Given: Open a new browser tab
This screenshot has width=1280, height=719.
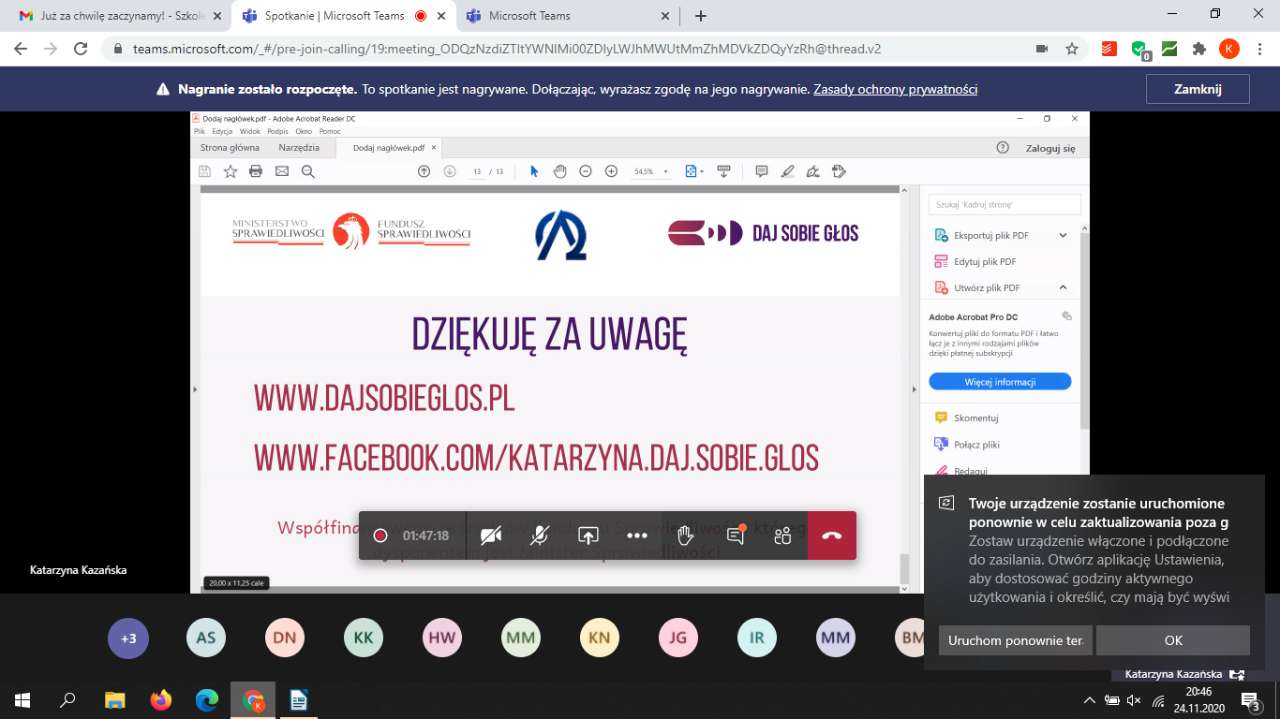Looking at the screenshot, I should [x=701, y=16].
